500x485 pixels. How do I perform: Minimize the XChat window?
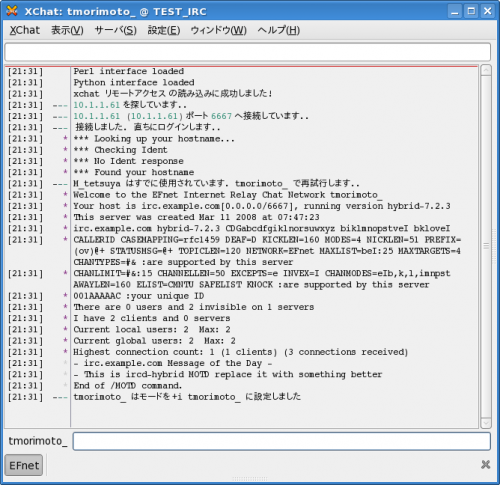(455, 11)
